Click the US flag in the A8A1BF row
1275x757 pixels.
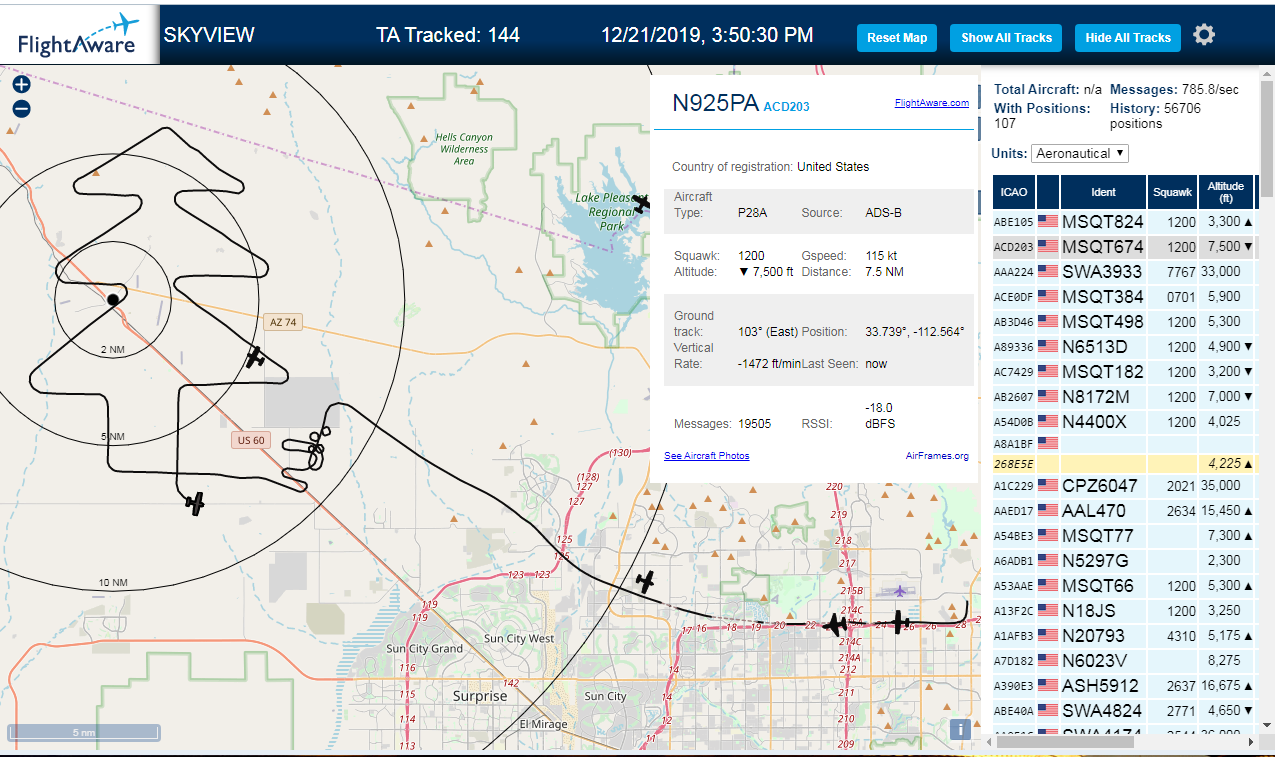(x=1048, y=442)
